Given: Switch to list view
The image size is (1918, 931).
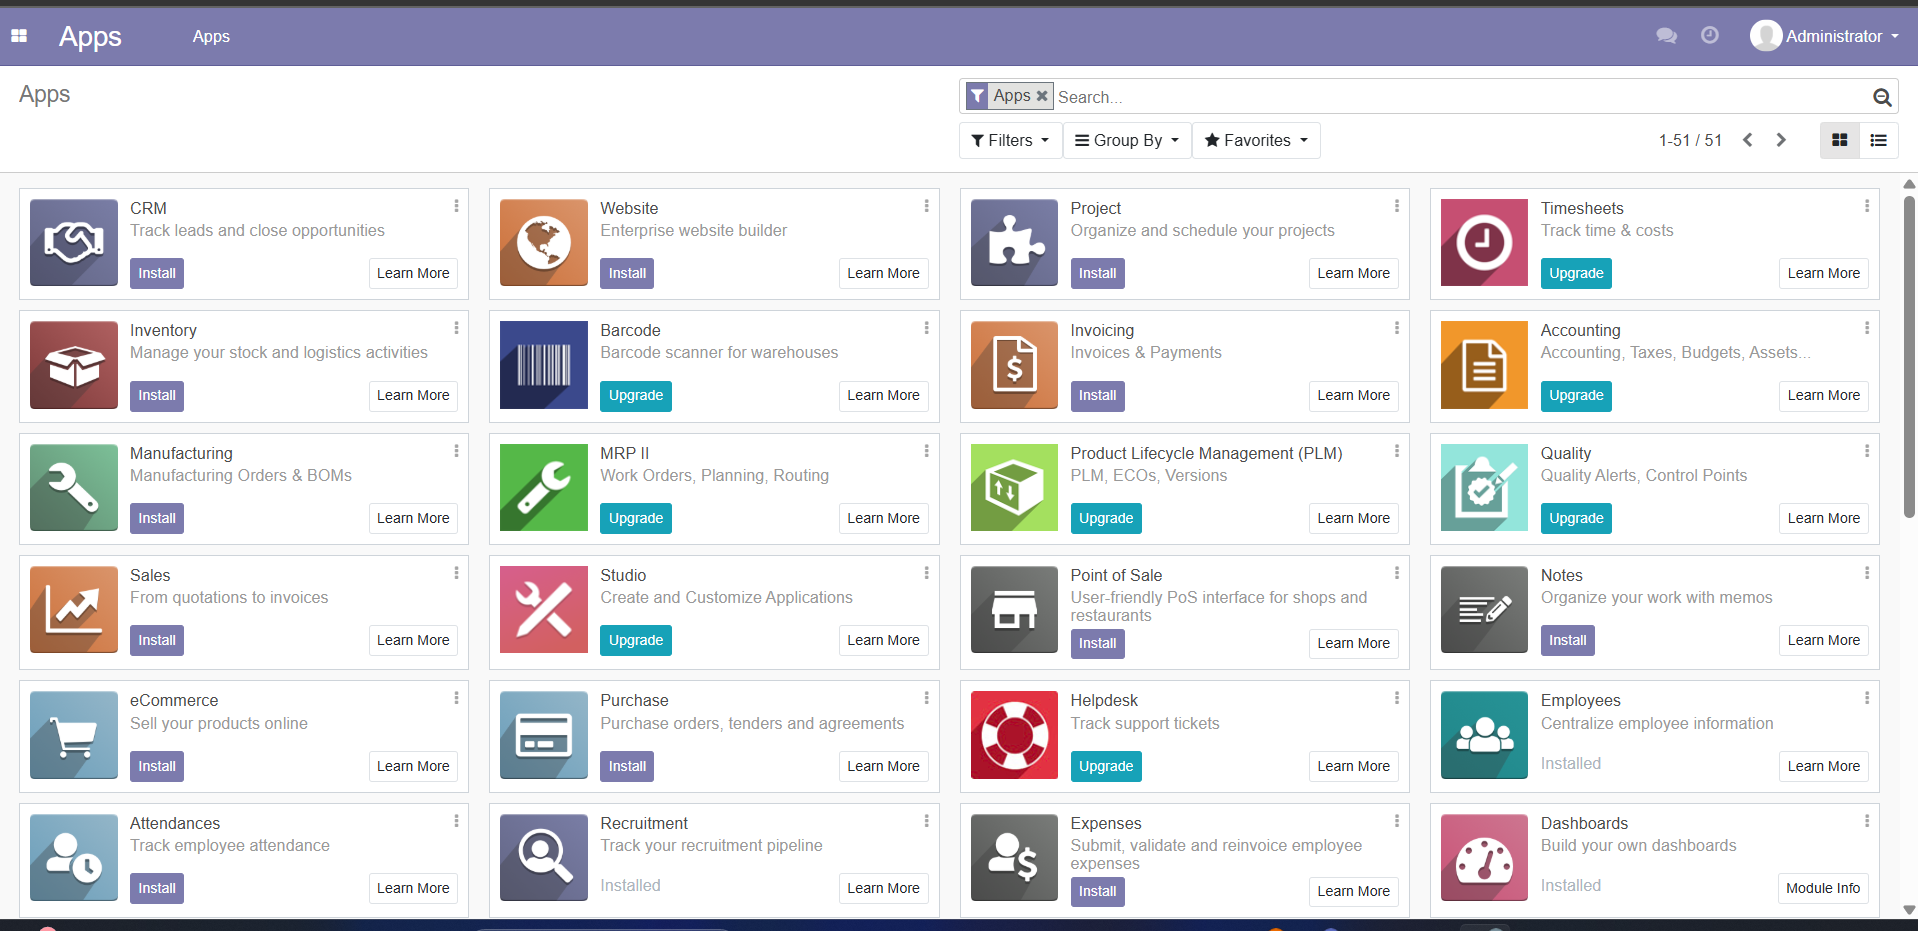Looking at the screenshot, I should (x=1878, y=141).
